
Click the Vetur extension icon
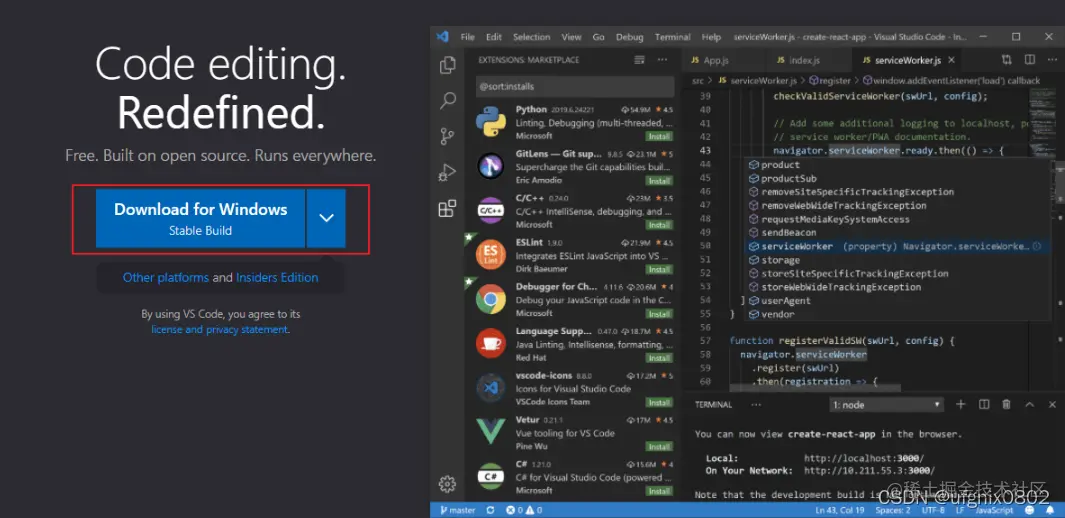pos(490,431)
